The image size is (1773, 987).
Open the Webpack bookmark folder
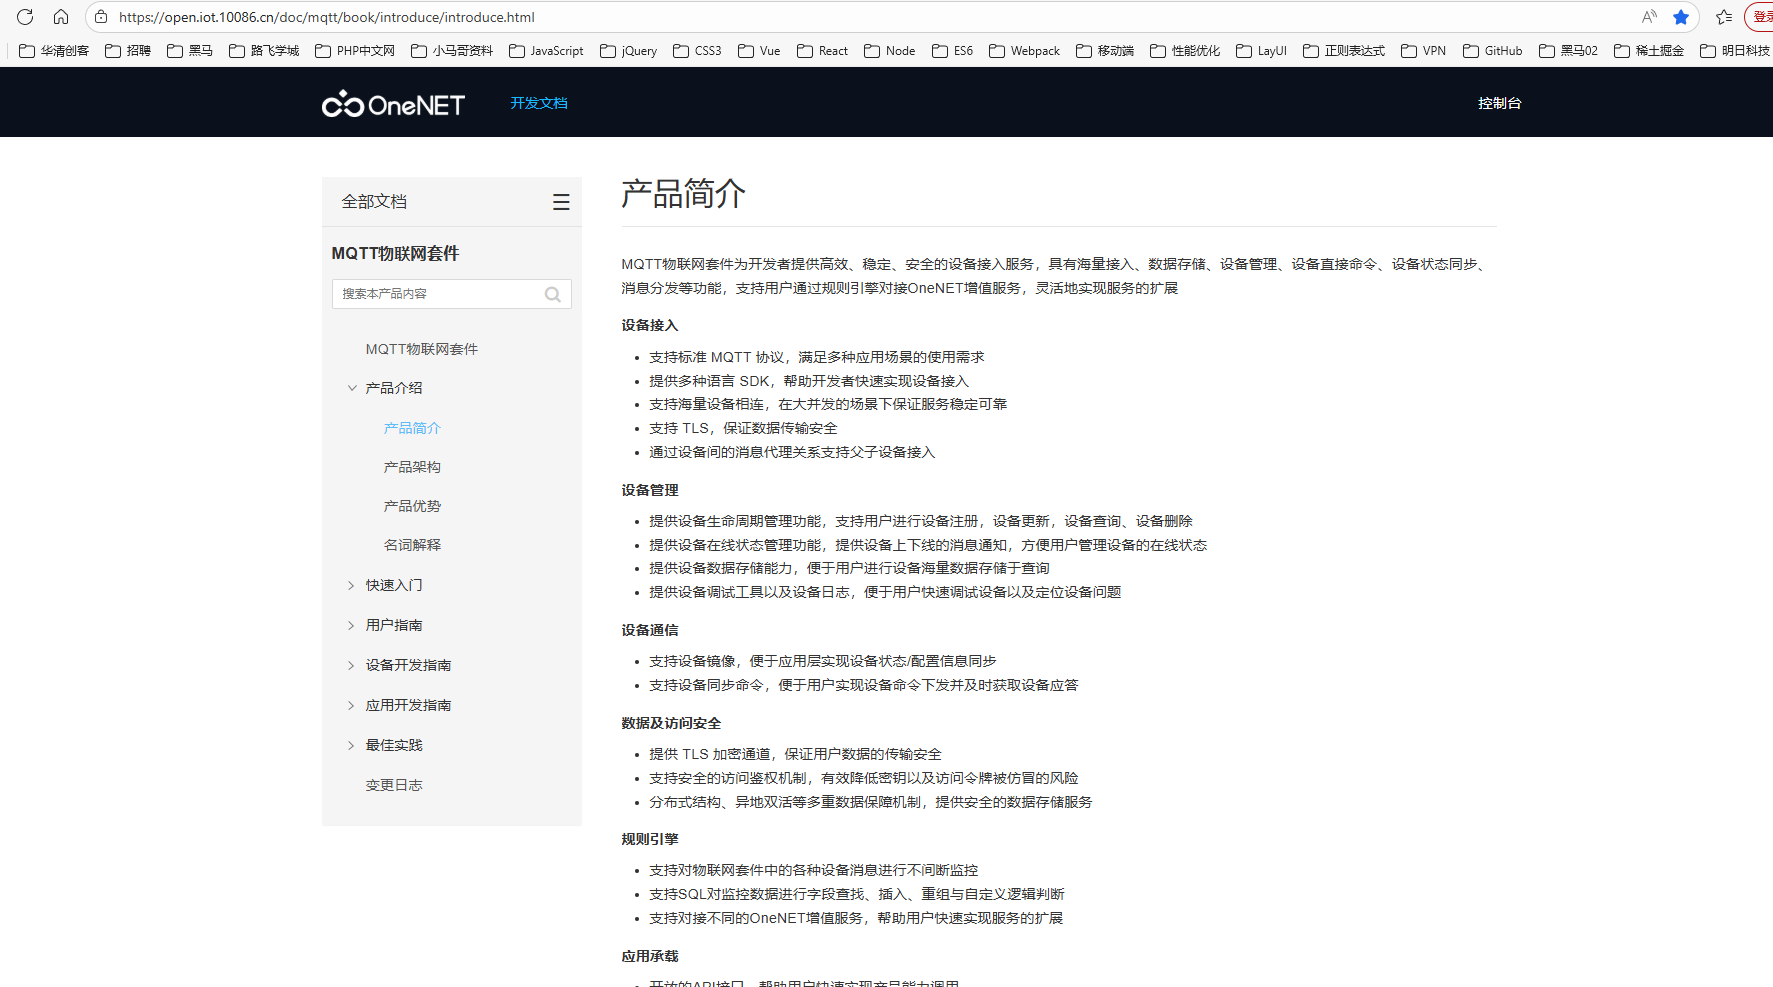pyautogui.click(x=1025, y=51)
